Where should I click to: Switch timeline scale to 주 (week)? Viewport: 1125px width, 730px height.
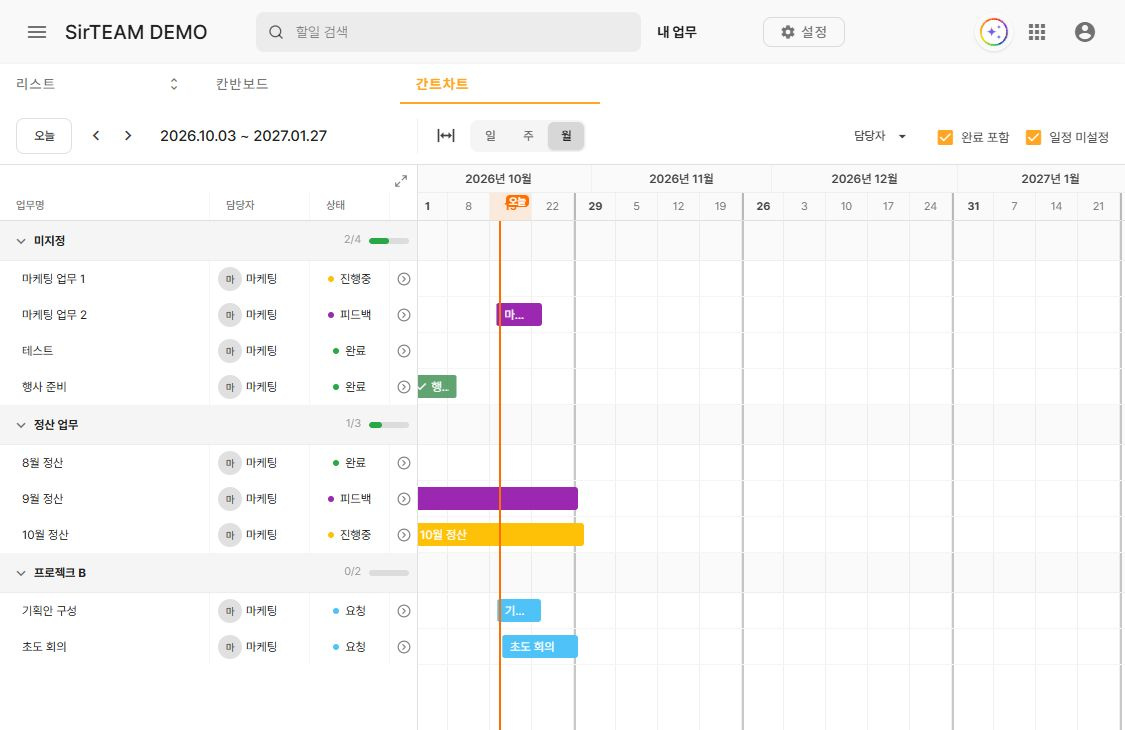point(528,136)
